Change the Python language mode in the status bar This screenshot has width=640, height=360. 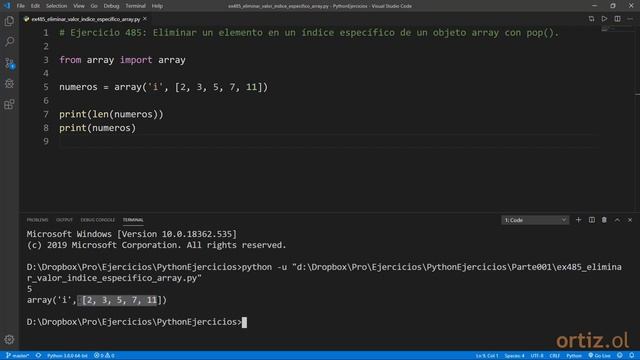click(x=574, y=356)
